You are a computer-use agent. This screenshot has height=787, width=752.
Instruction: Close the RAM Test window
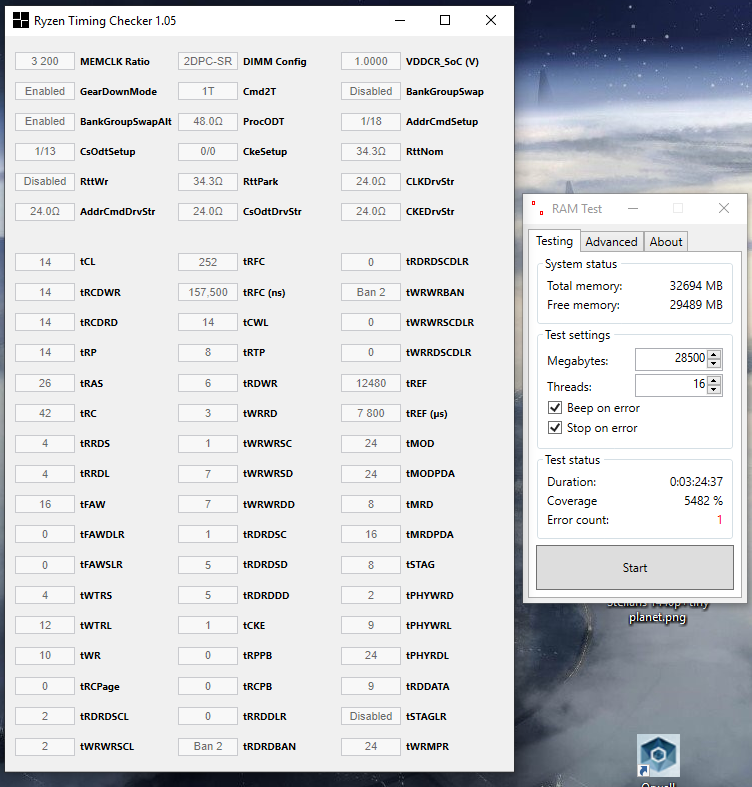click(723, 208)
